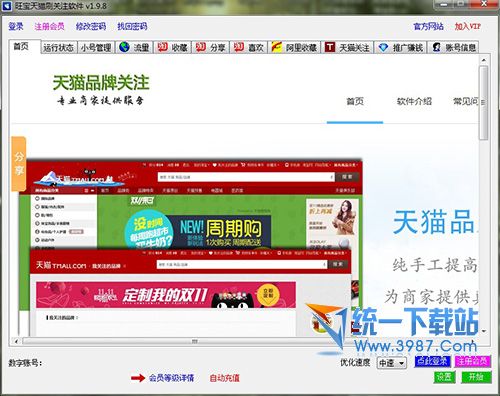Image resolution: width=500 pixels, height=396 pixels.
Task: Click the green 开始 button
Action: [x=476, y=377]
